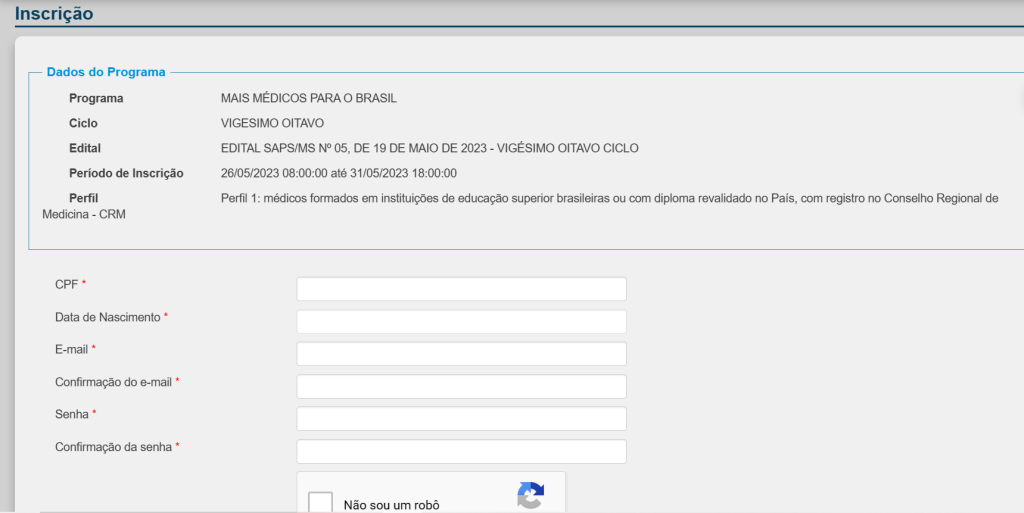Click the Confirmação da senha label

113,447
